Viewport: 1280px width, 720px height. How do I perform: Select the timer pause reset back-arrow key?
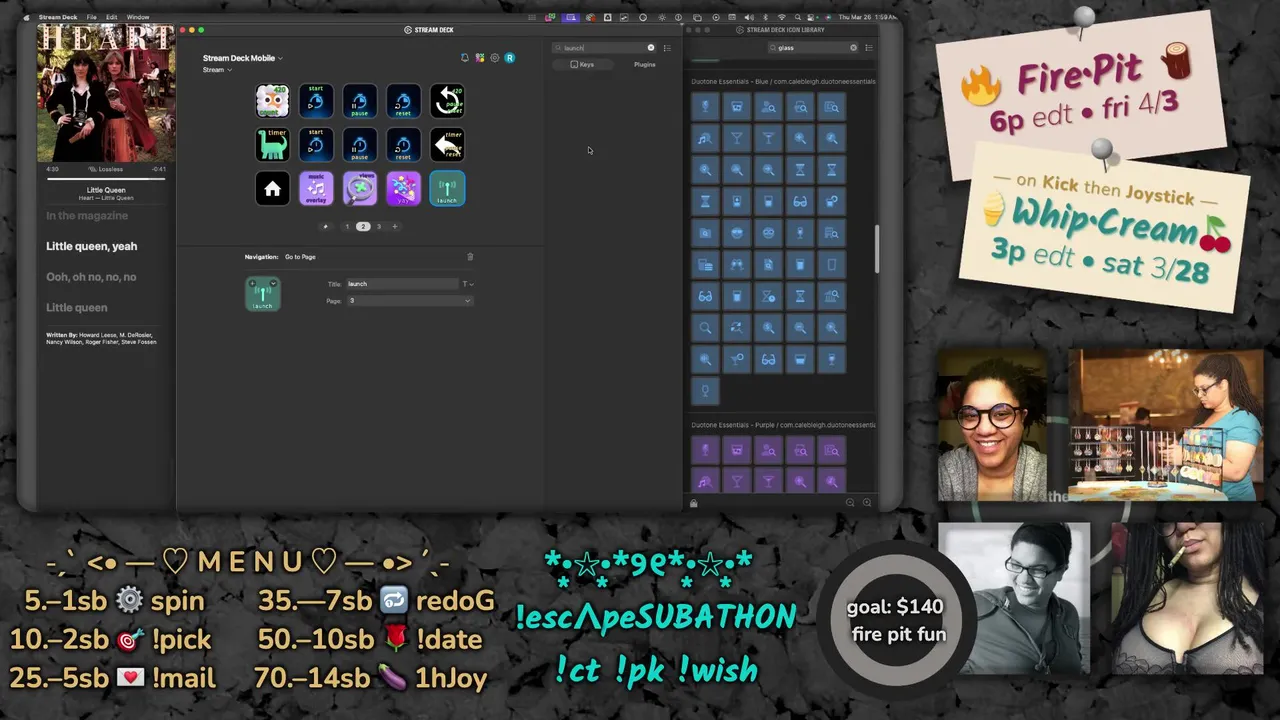coord(447,145)
